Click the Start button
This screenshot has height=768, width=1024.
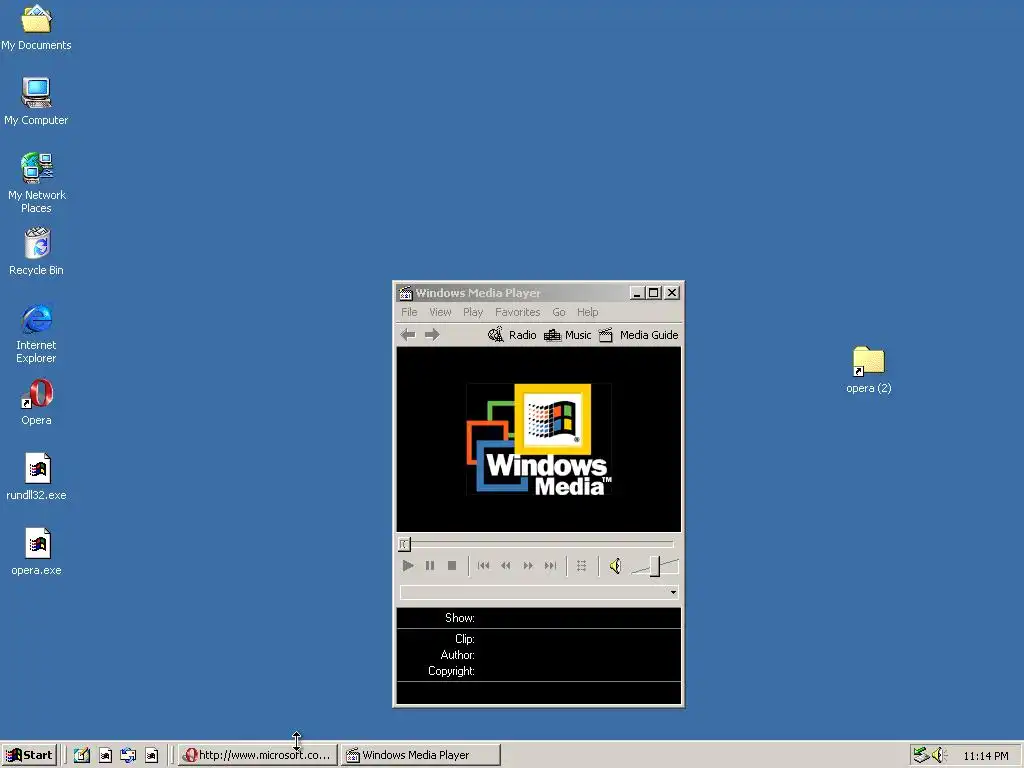point(29,755)
